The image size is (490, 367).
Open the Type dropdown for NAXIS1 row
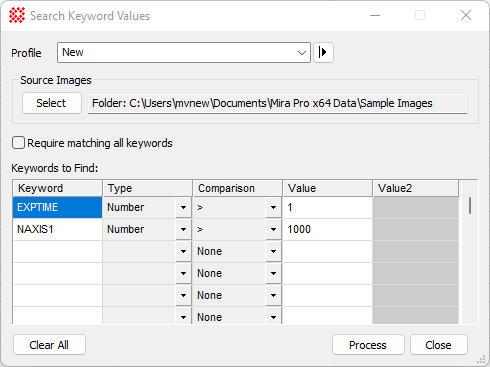point(183,229)
